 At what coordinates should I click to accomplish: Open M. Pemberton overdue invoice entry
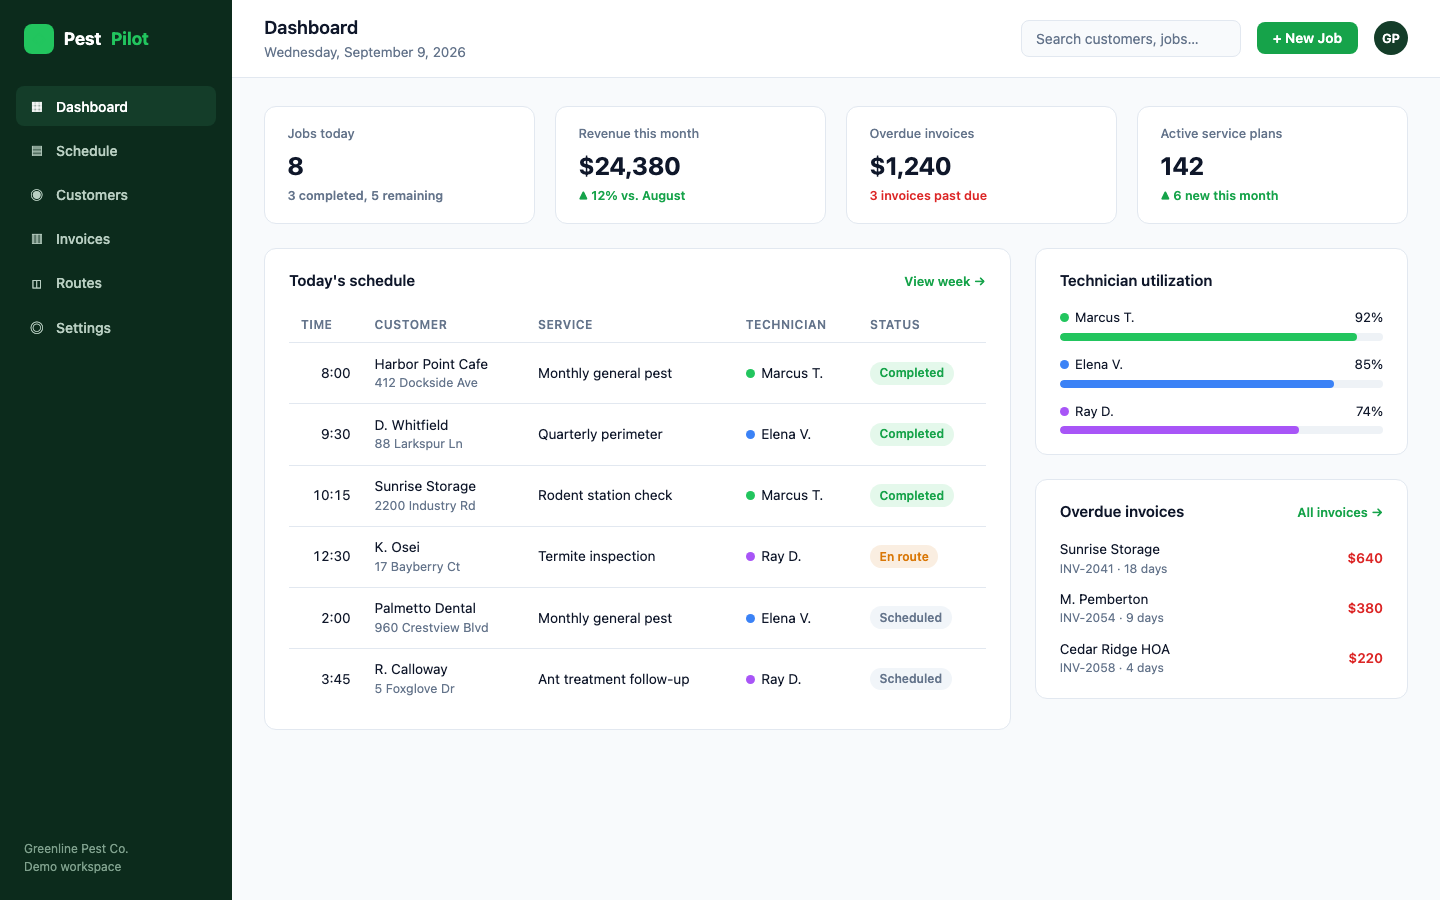[x=1221, y=608]
